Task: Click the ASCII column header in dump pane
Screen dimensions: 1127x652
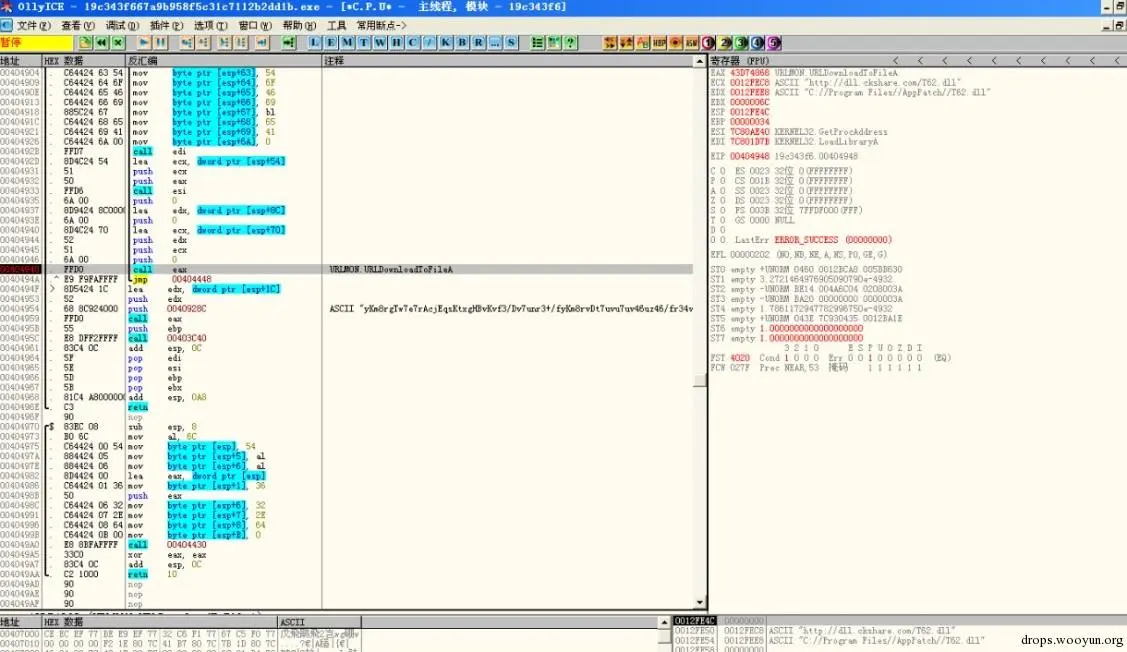Action: pyautogui.click(x=318, y=622)
